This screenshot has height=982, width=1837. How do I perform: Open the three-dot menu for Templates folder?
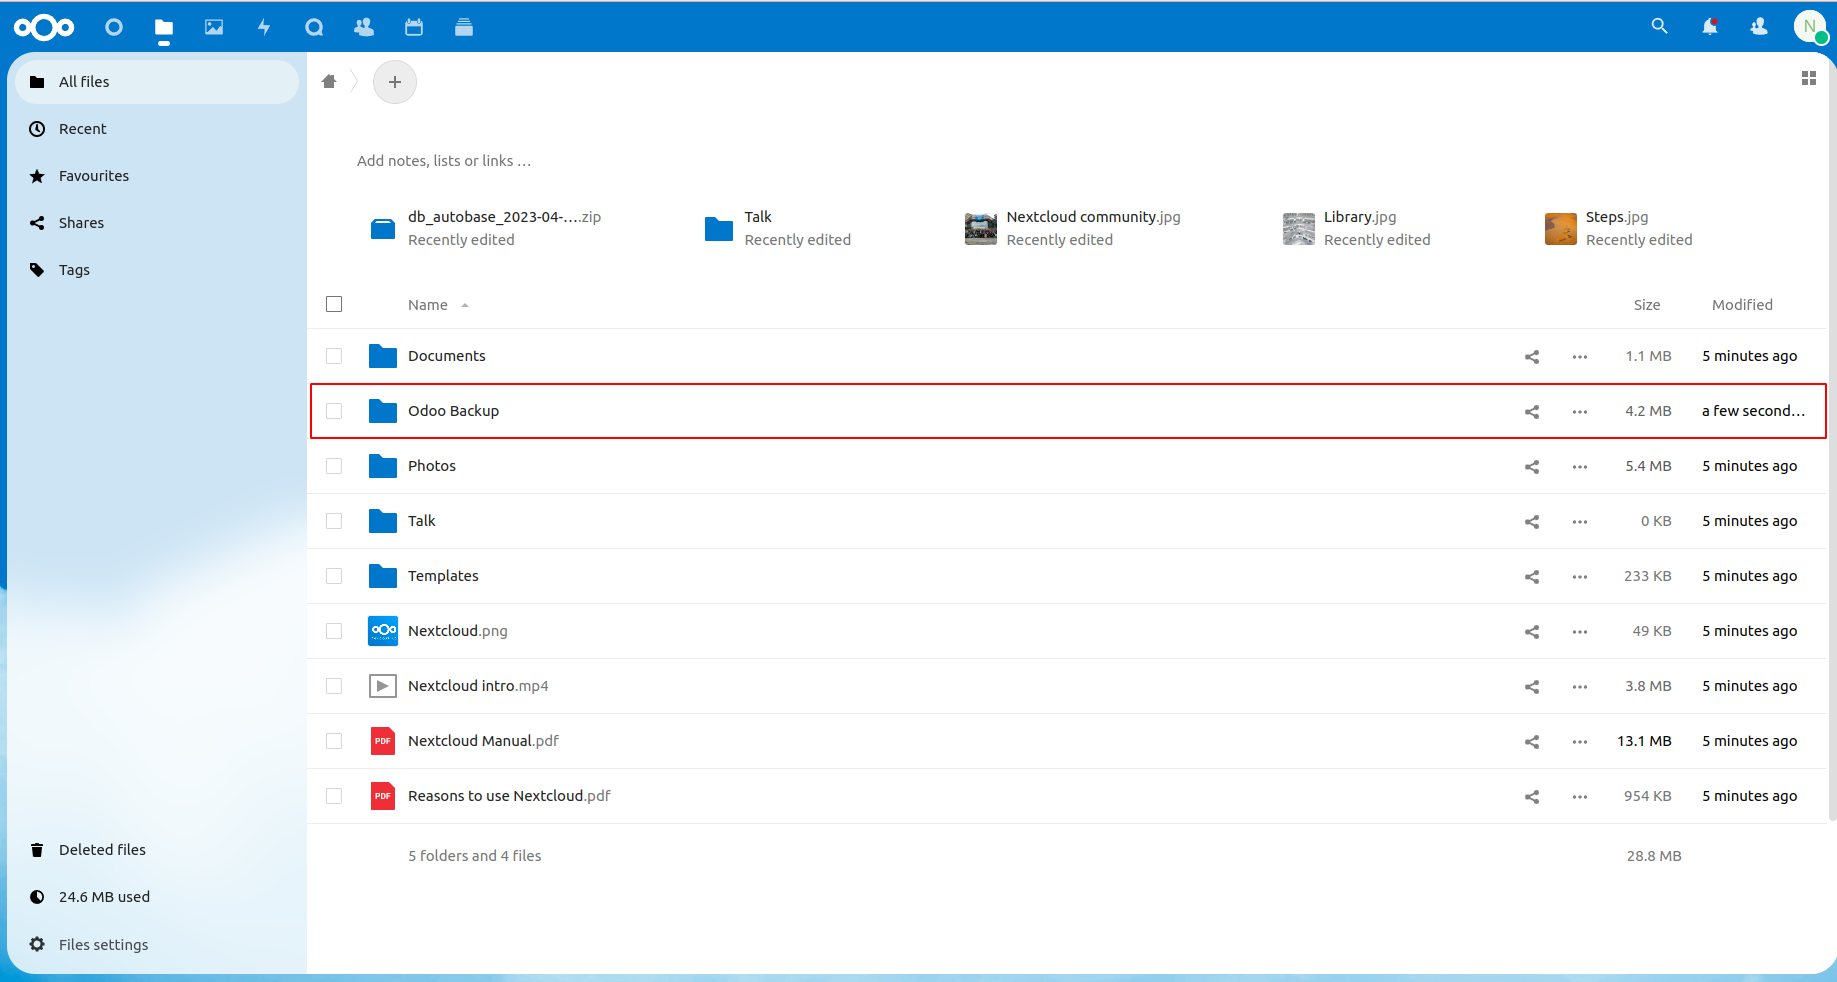point(1579,576)
